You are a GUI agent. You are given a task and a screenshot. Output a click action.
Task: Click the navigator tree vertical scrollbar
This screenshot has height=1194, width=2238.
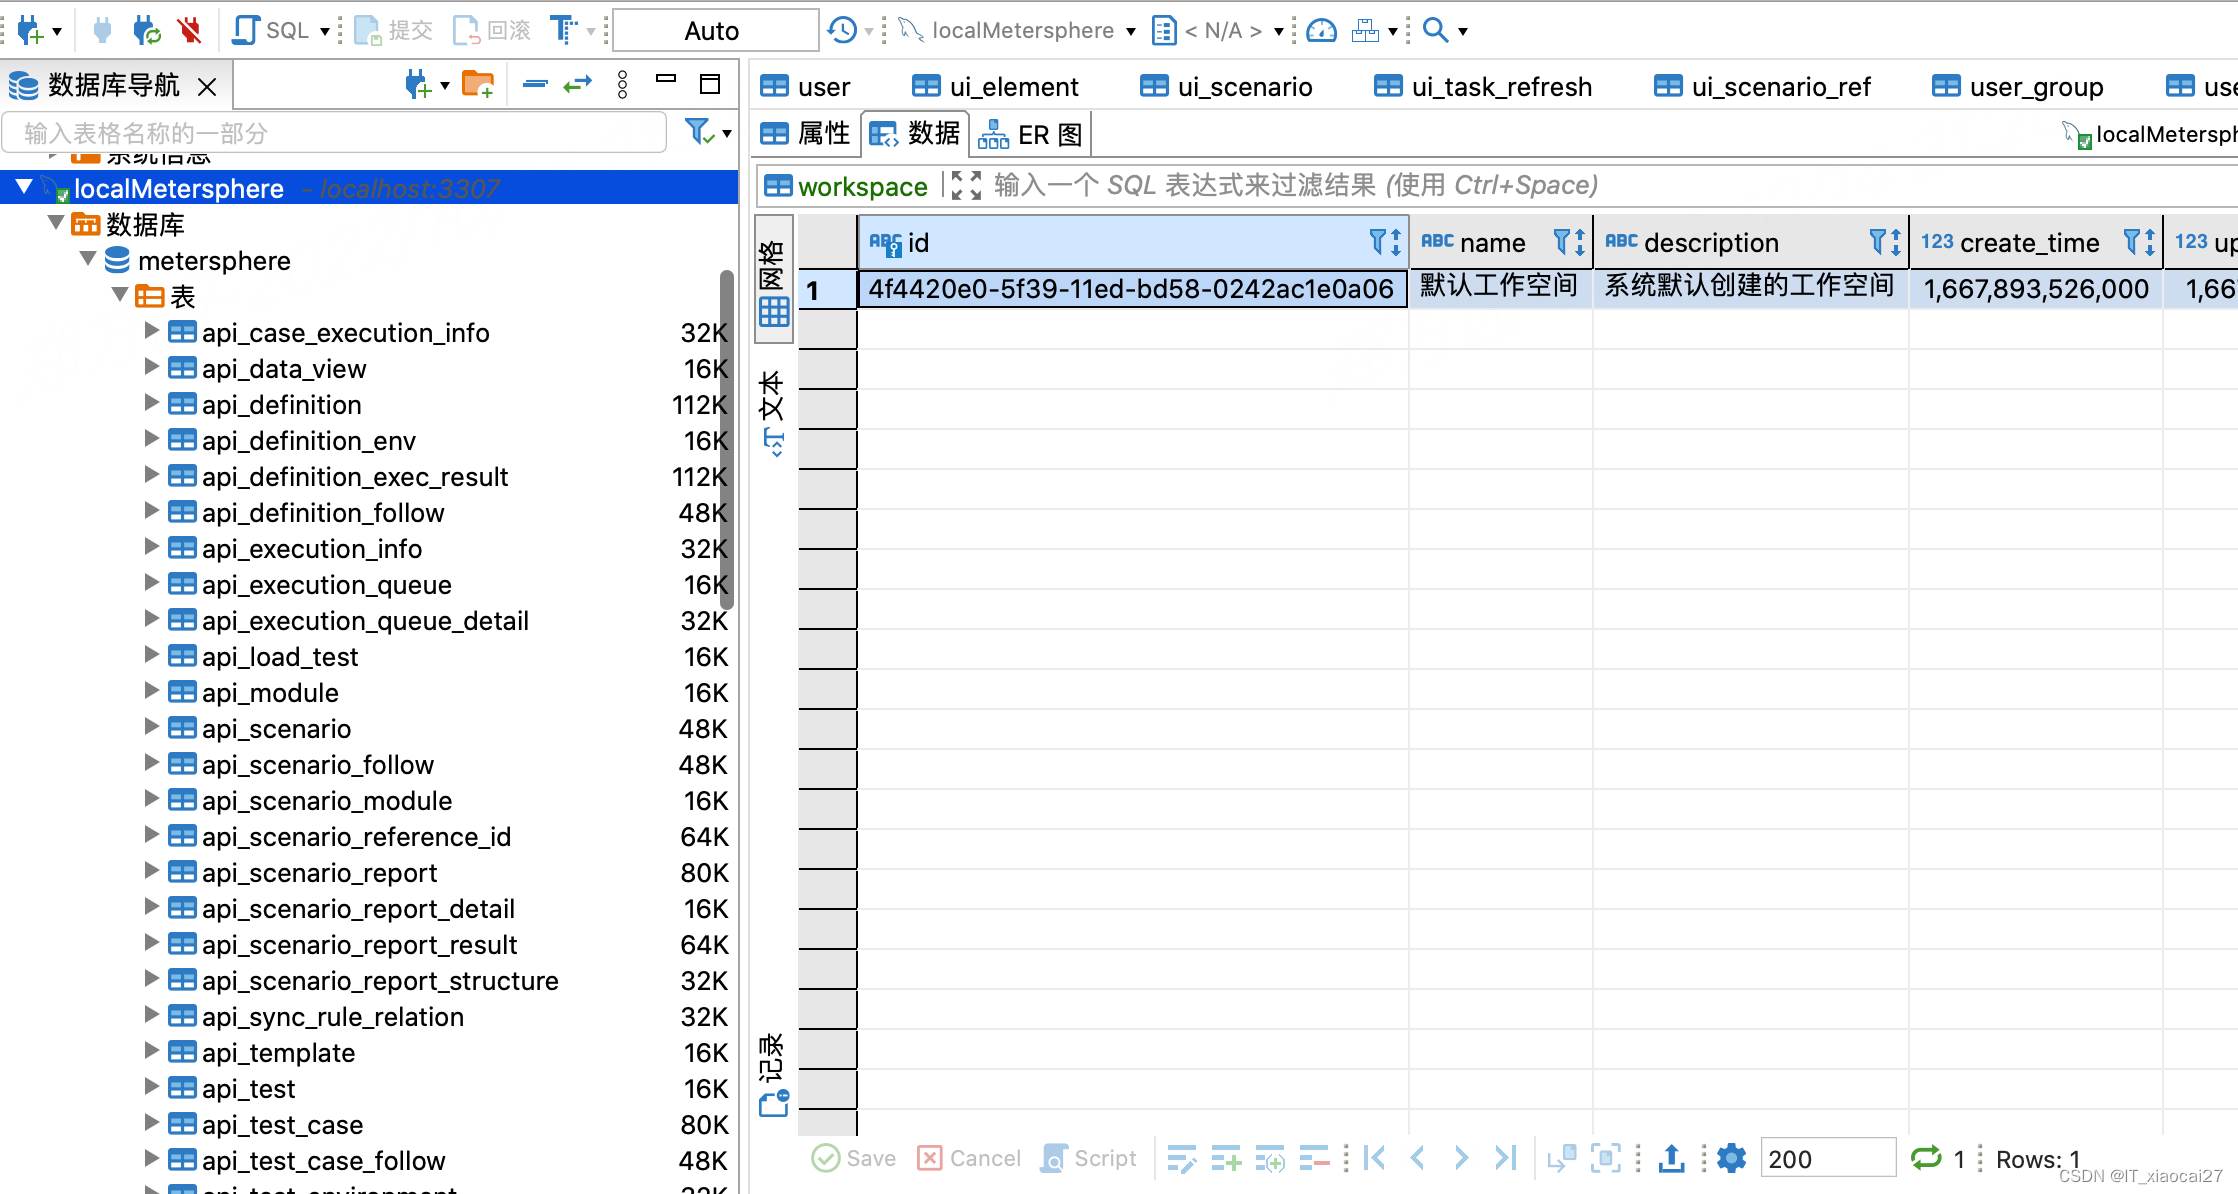click(727, 440)
